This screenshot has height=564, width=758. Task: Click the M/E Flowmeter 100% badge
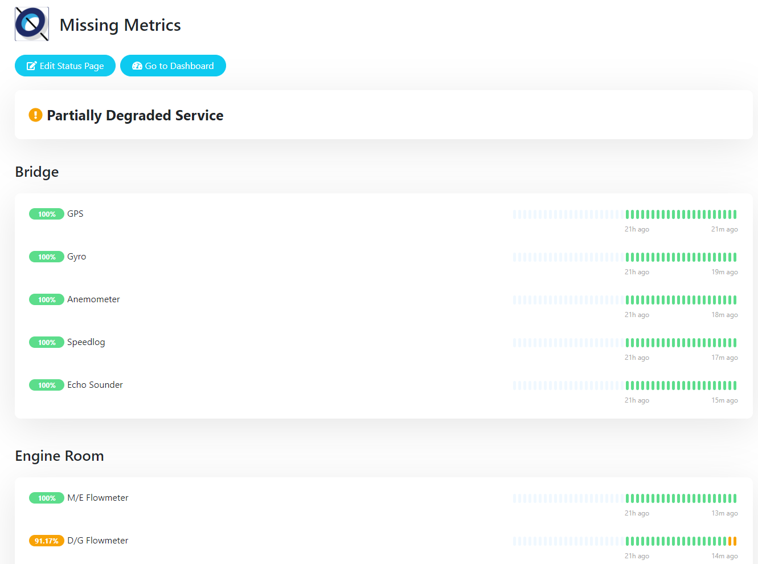(46, 498)
